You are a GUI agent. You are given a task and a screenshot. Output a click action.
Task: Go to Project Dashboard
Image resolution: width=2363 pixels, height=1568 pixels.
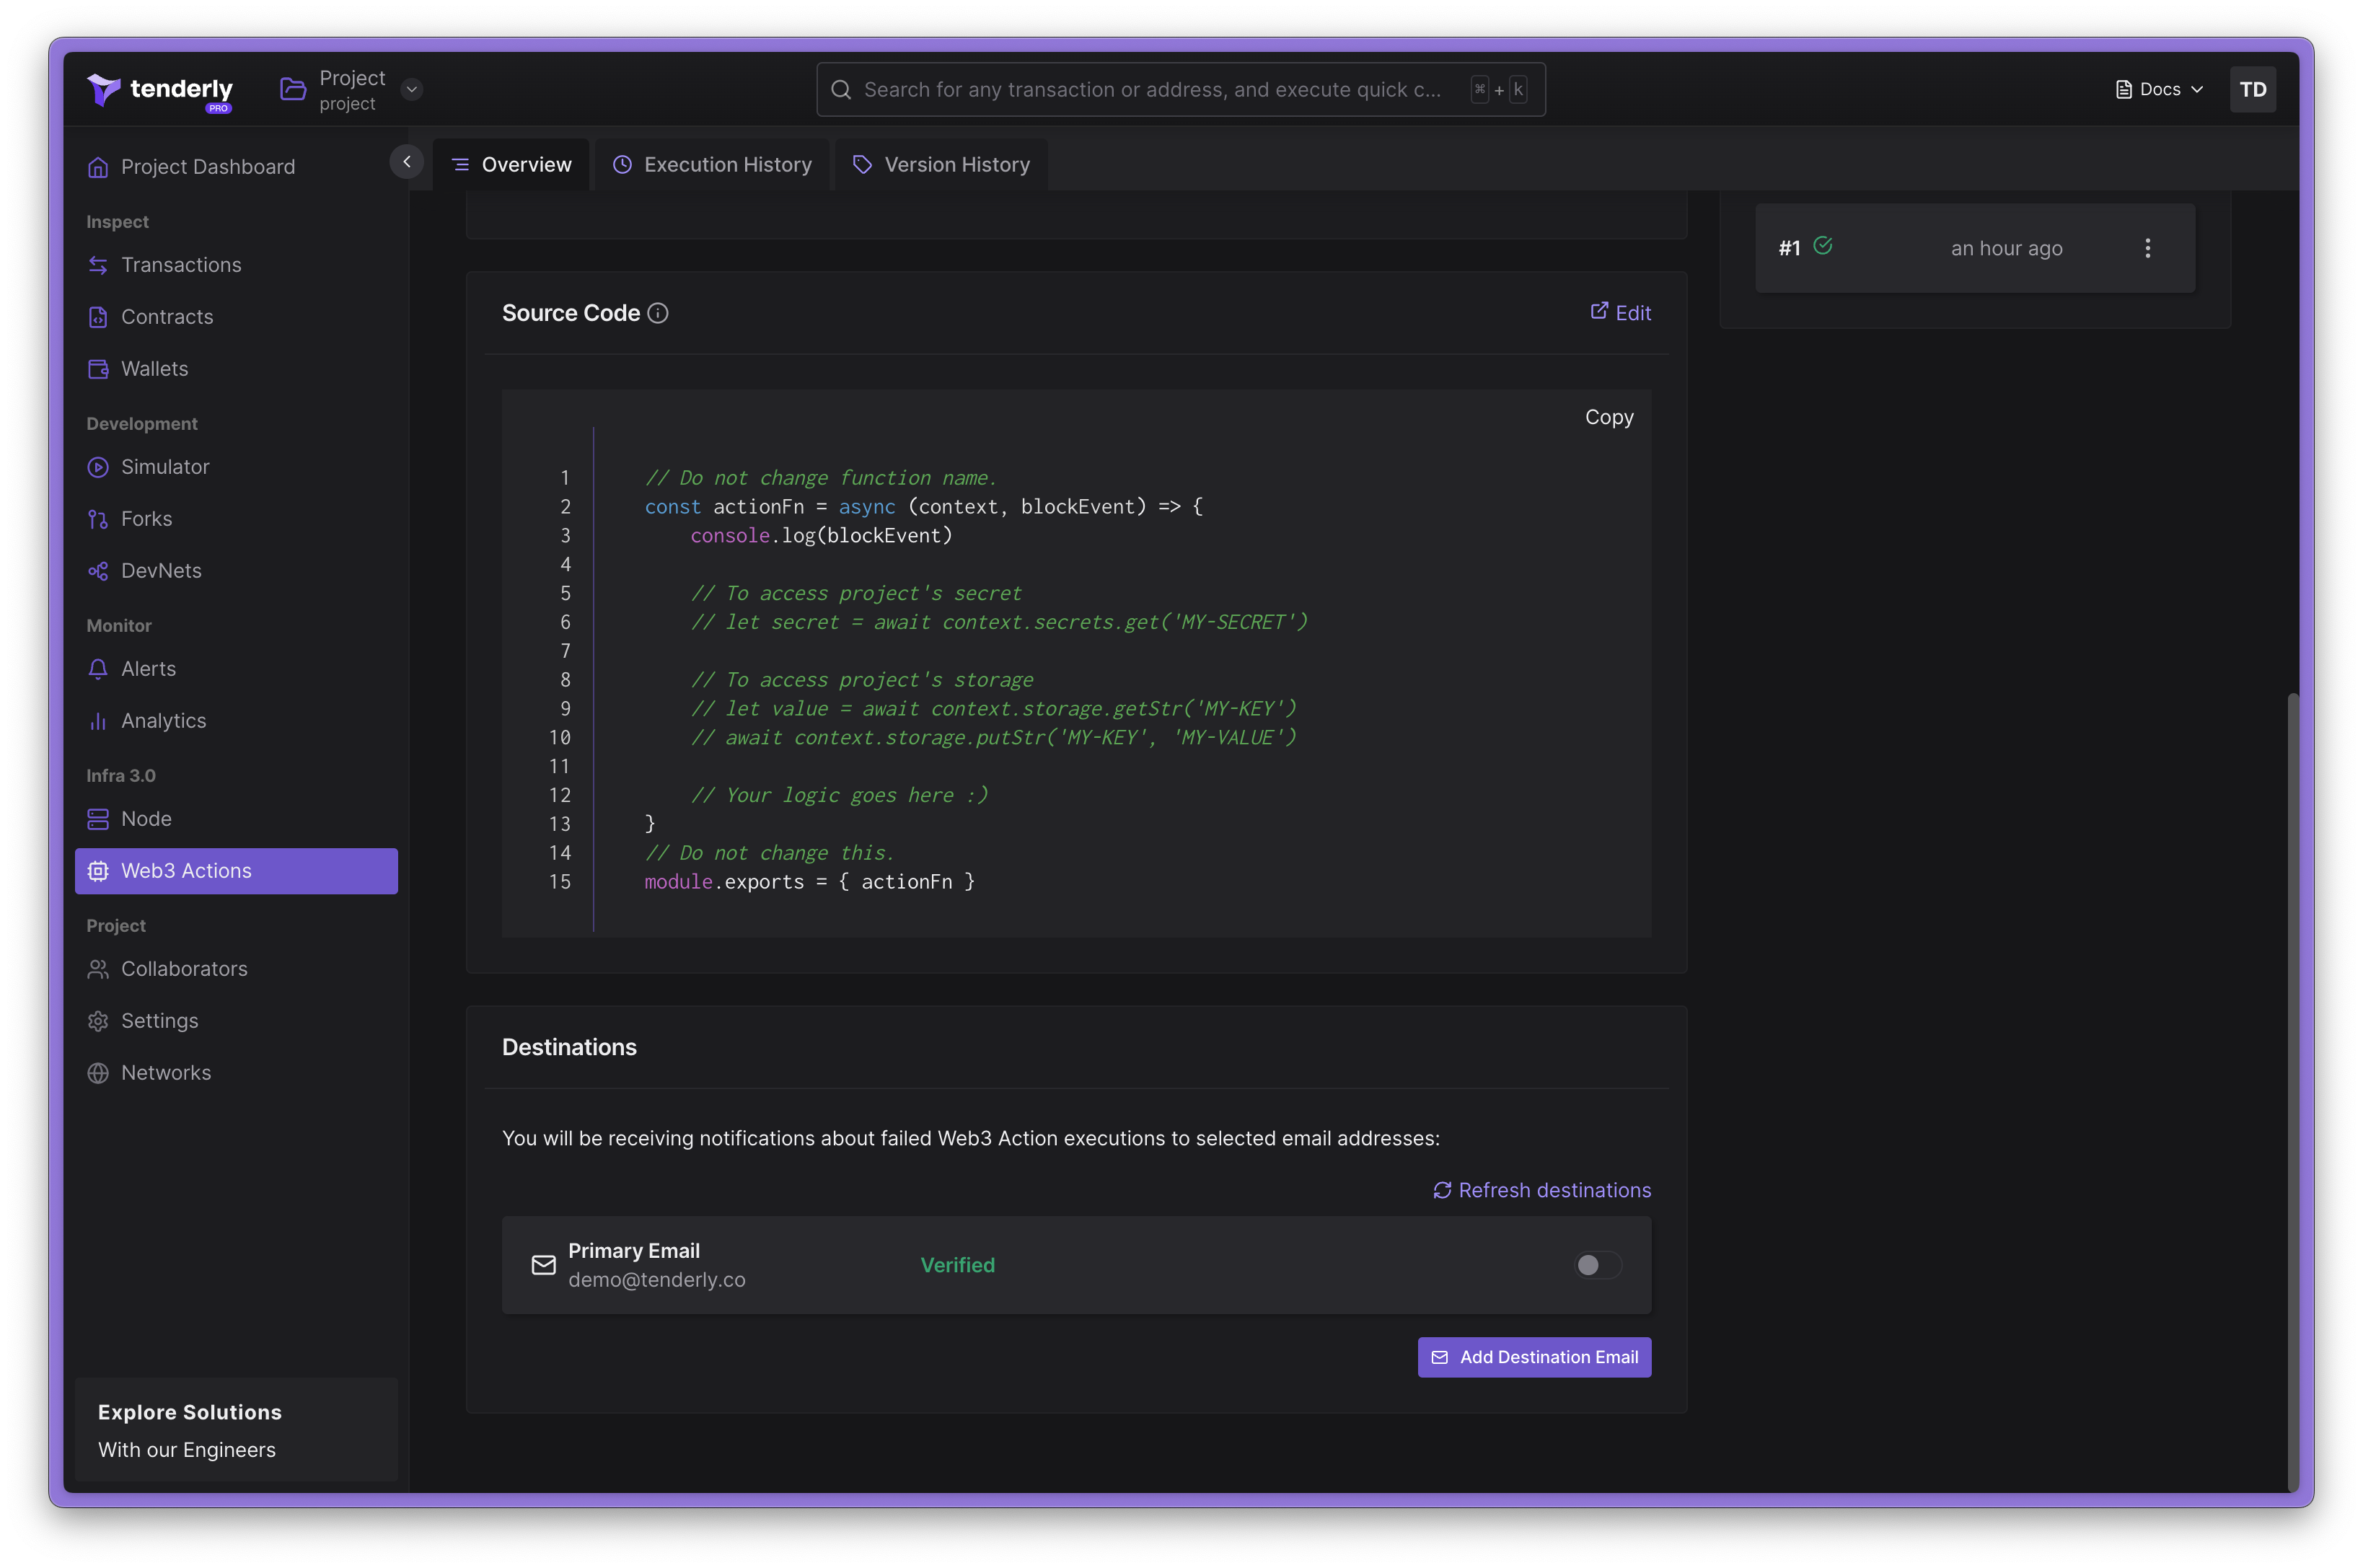tap(236, 167)
